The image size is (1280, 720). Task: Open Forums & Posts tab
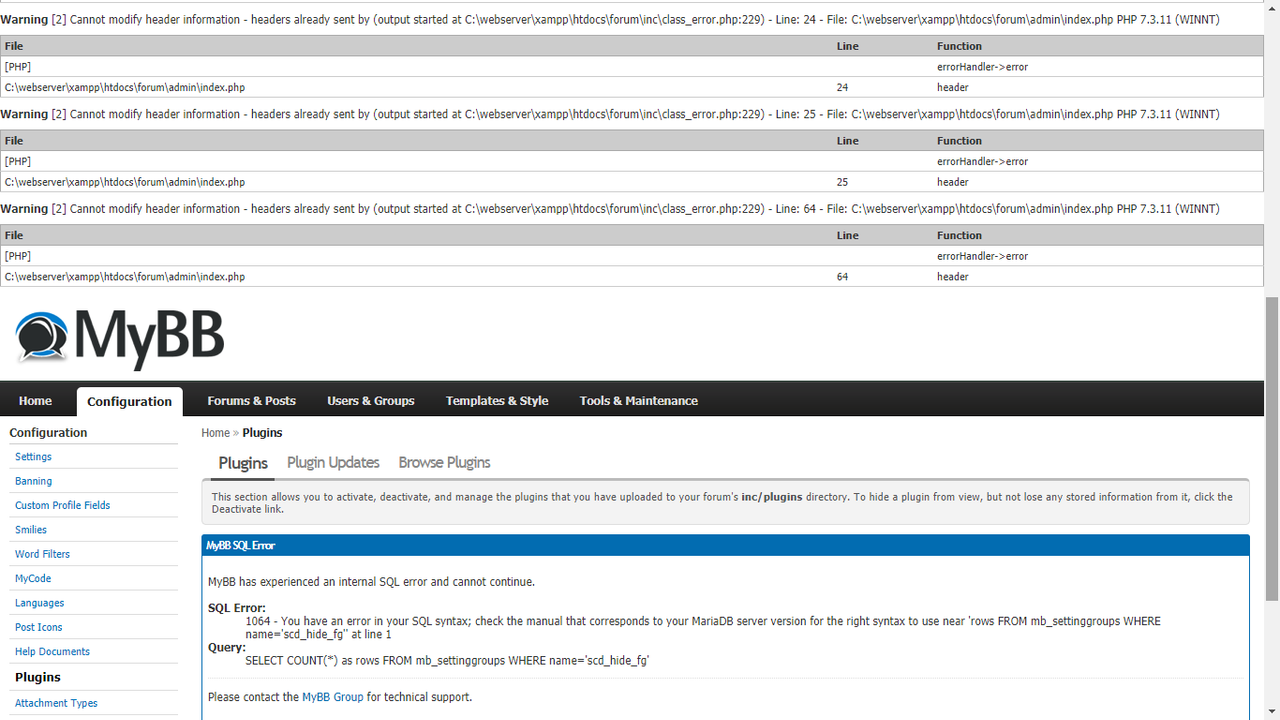[x=251, y=401]
